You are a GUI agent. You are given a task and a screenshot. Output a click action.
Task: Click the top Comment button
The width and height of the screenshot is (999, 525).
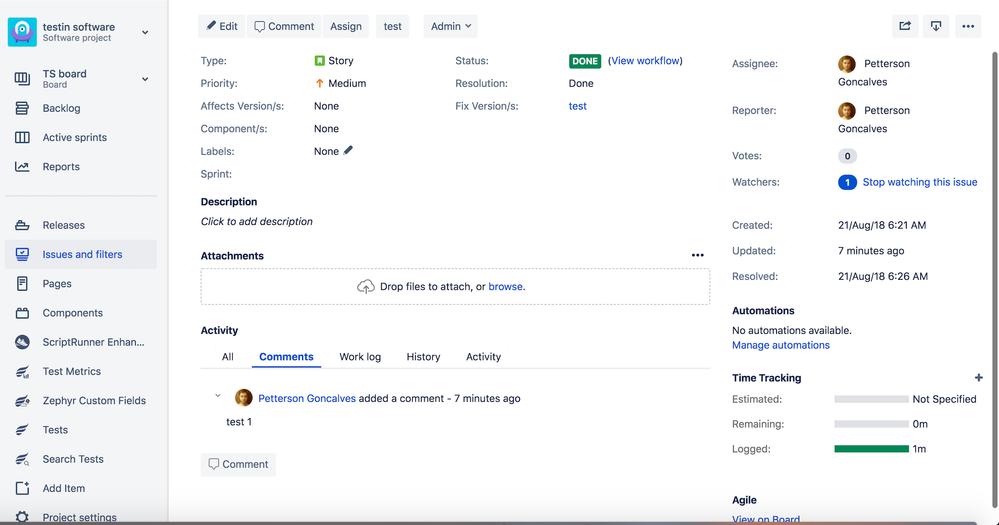pyautogui.click(x=284, y=26)
